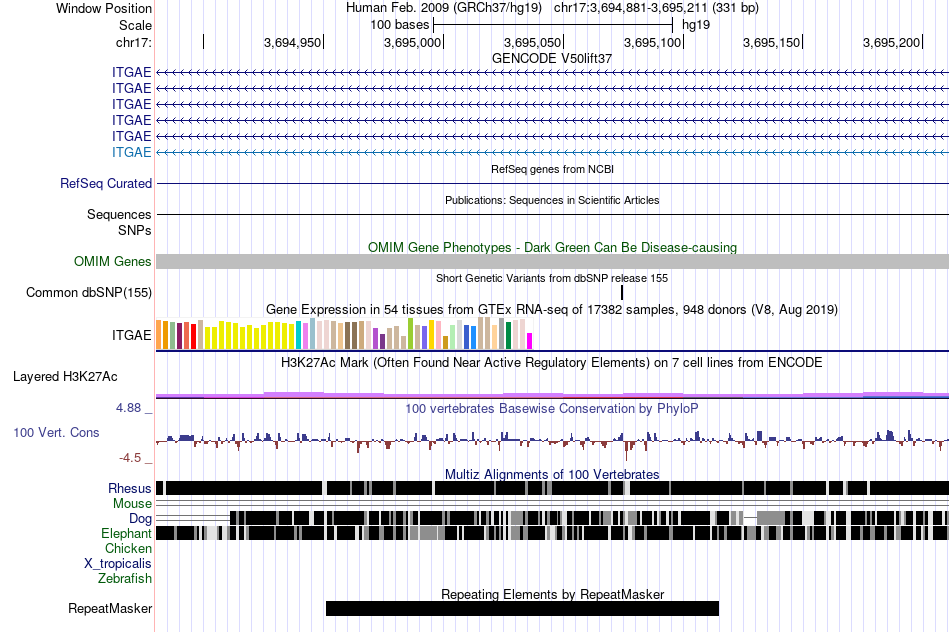Viewport: 950px width, 632px height.
Task: Click the Scale label
Action: pos(135,25)
